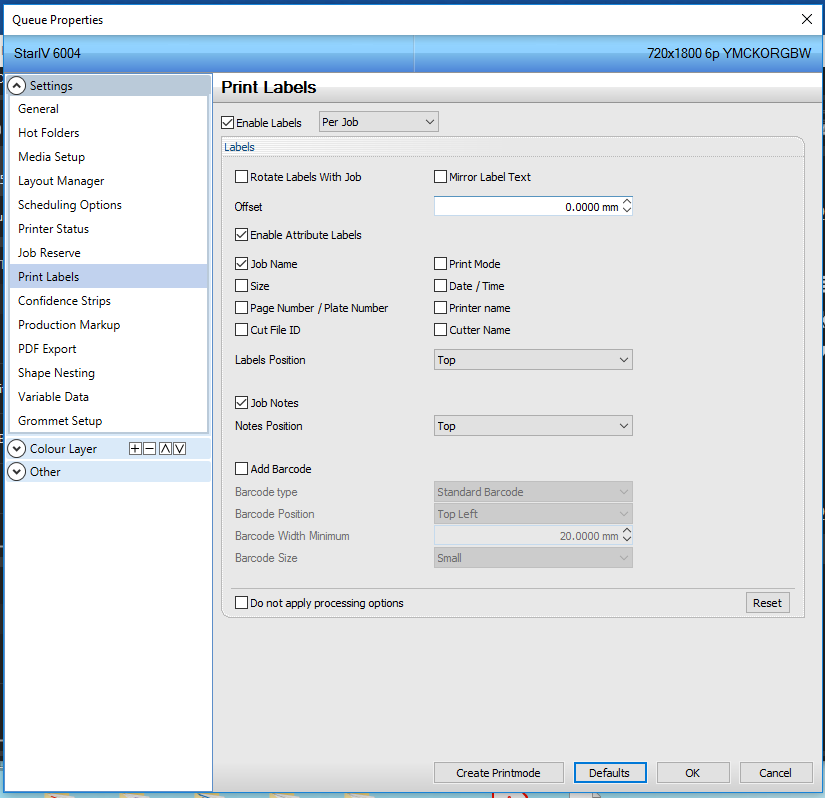Image resolution: width=825 pixels, height=798 pixels.
Task: Click the Offset value field
Action: [x=527, y=207]
